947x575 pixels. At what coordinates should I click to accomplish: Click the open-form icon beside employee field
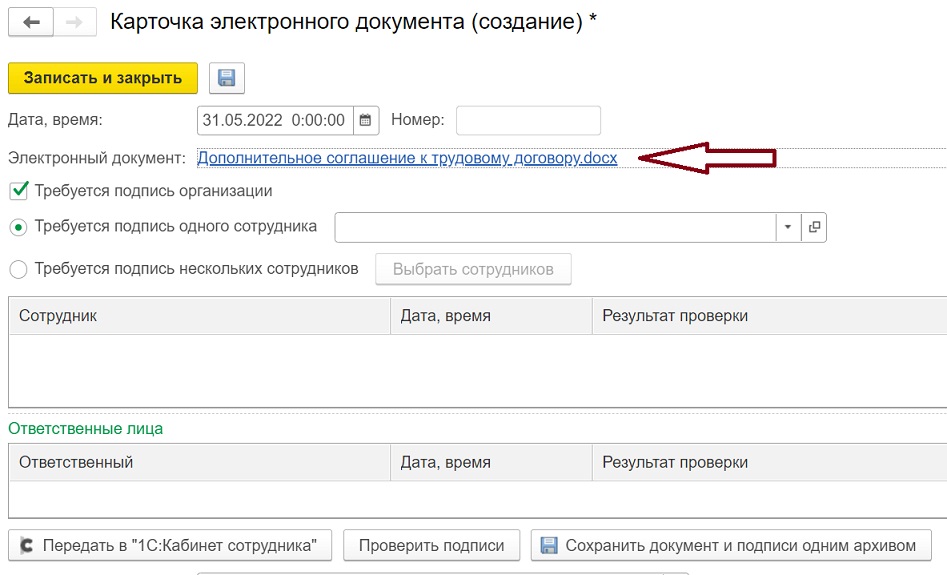click(x=814, y=227)
